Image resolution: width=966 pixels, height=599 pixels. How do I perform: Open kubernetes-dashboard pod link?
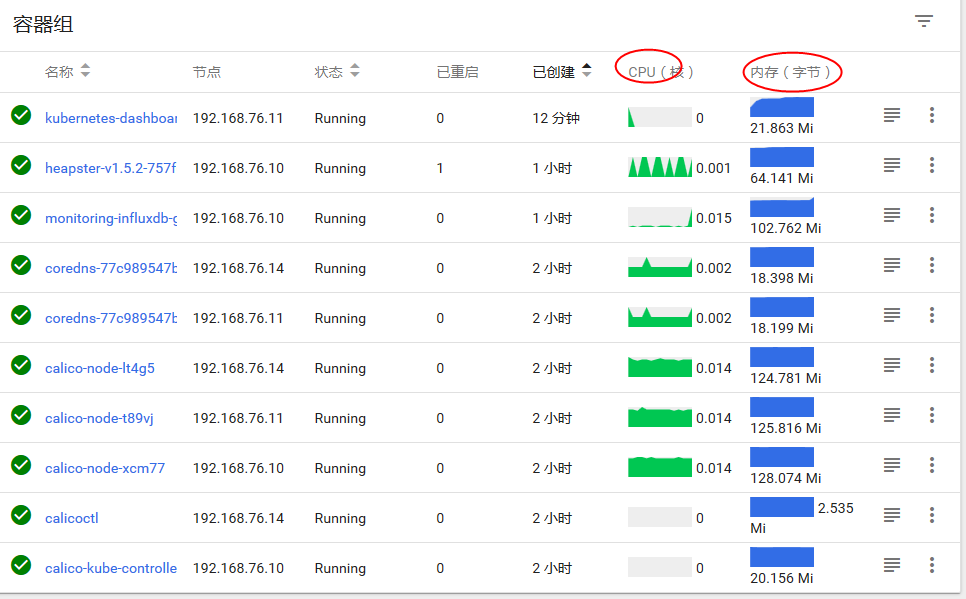(x=110, y=118)
